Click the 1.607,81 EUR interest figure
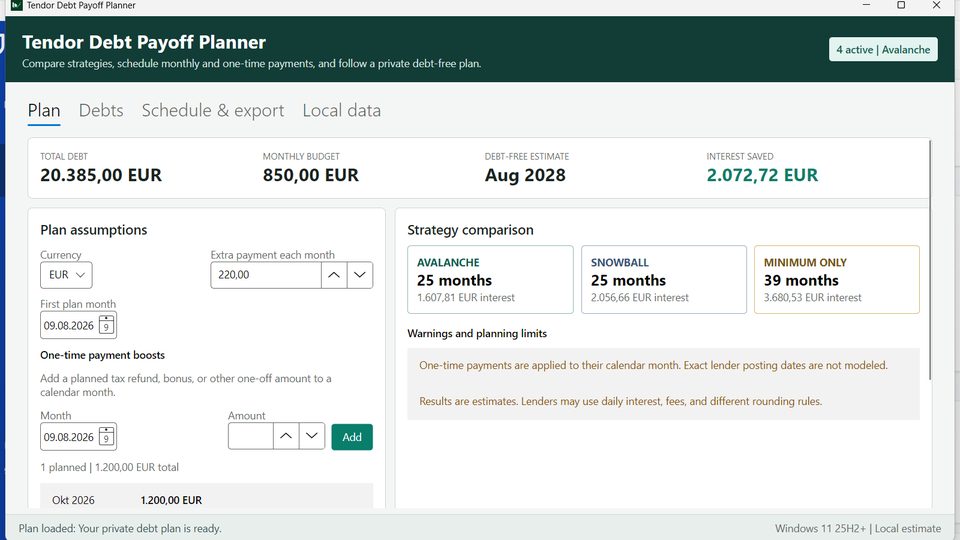 point(466,298)
